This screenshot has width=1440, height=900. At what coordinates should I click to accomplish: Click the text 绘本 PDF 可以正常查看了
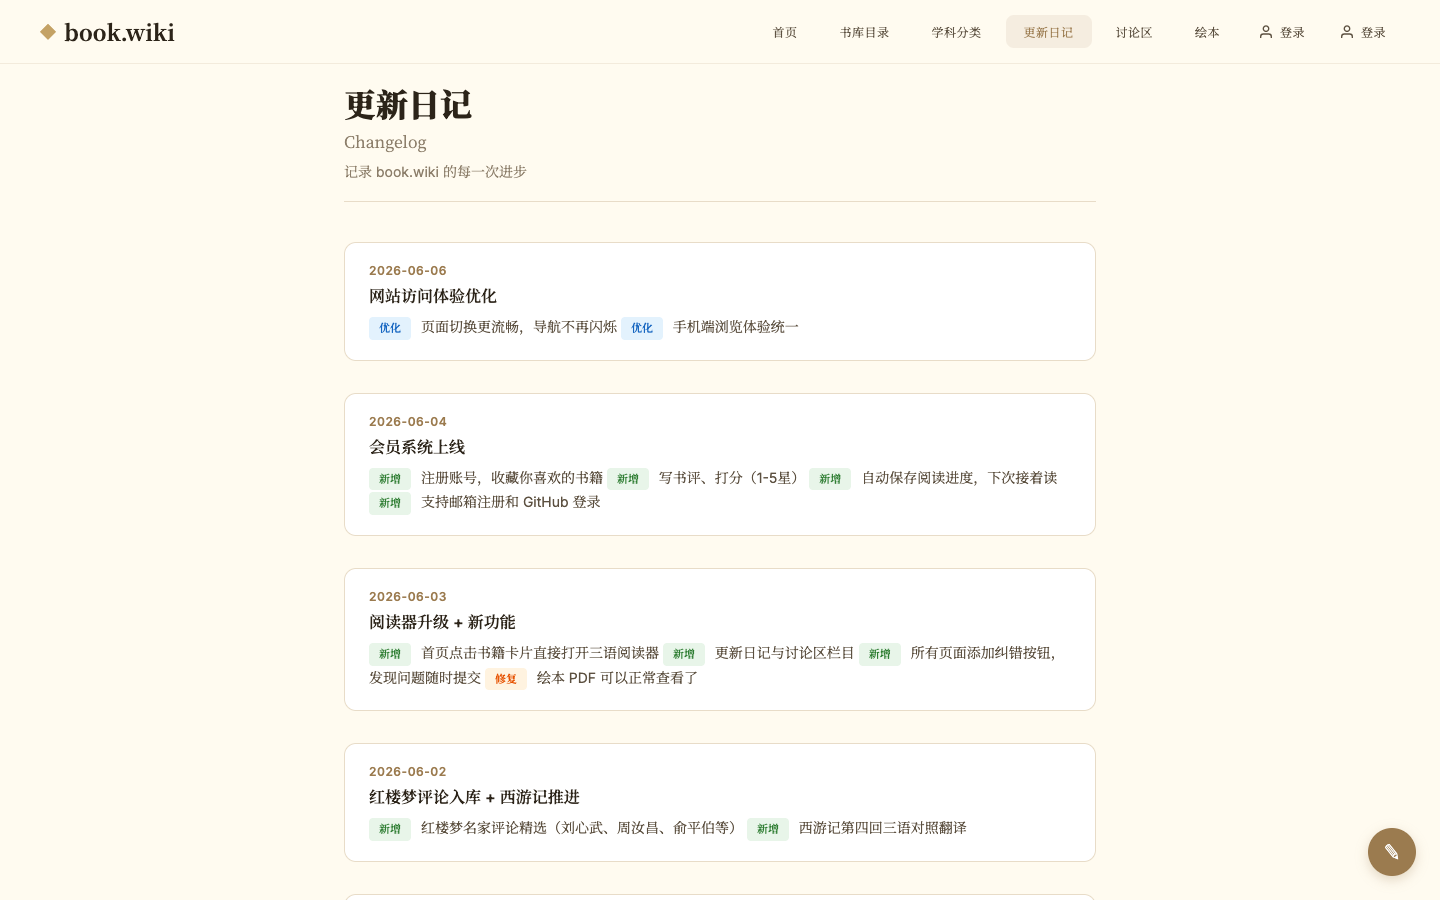(x=618, y=678)
